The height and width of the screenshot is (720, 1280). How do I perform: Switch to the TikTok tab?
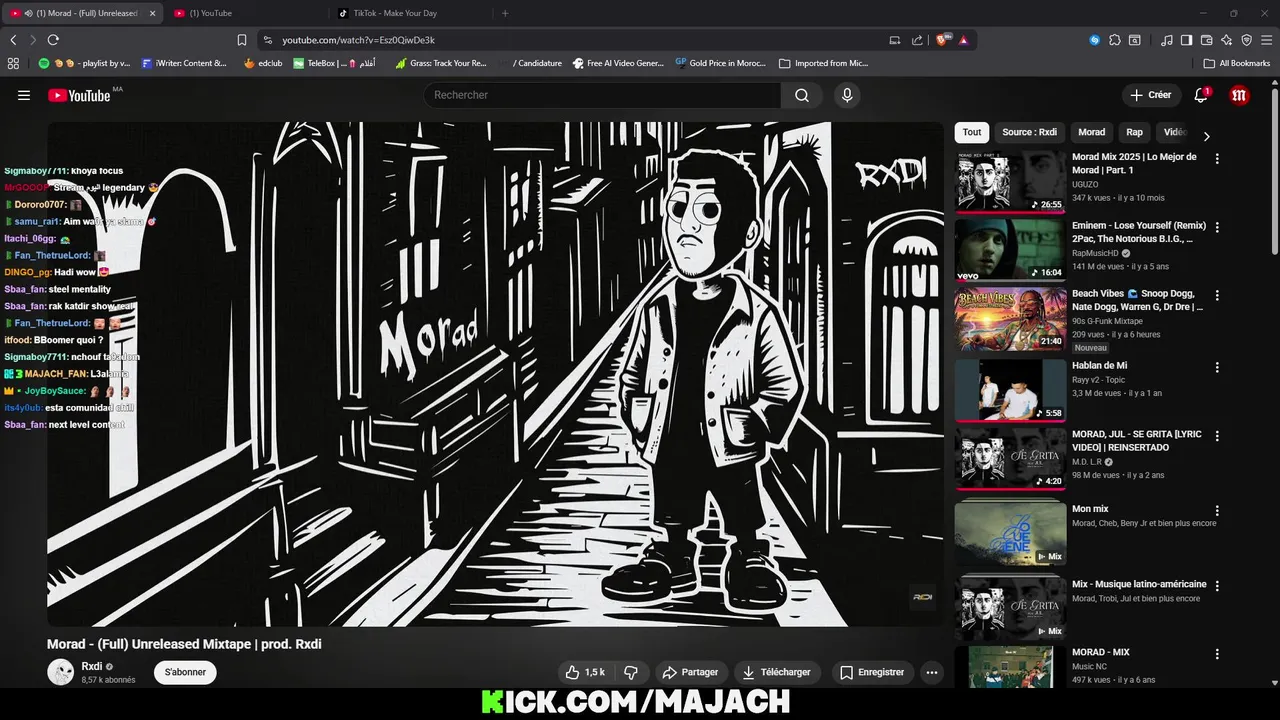(410, 13)
